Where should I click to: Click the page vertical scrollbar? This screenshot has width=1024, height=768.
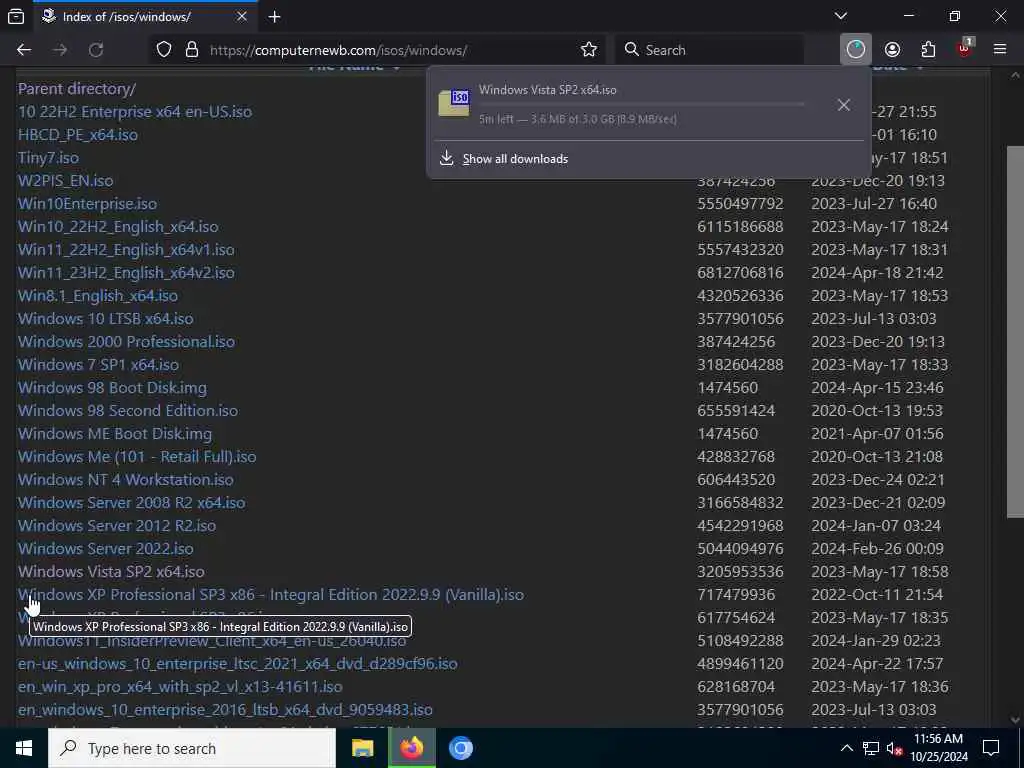click(1015, 330)
